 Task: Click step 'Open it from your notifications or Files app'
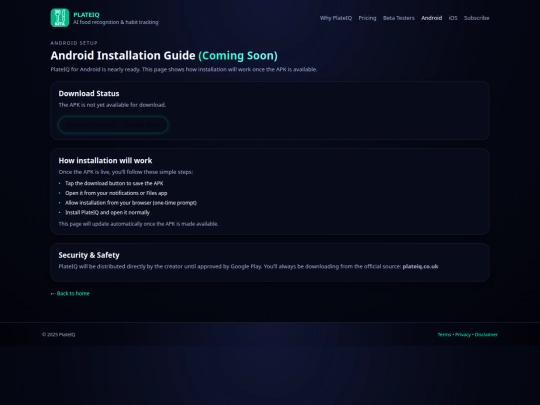pos(116,193)
